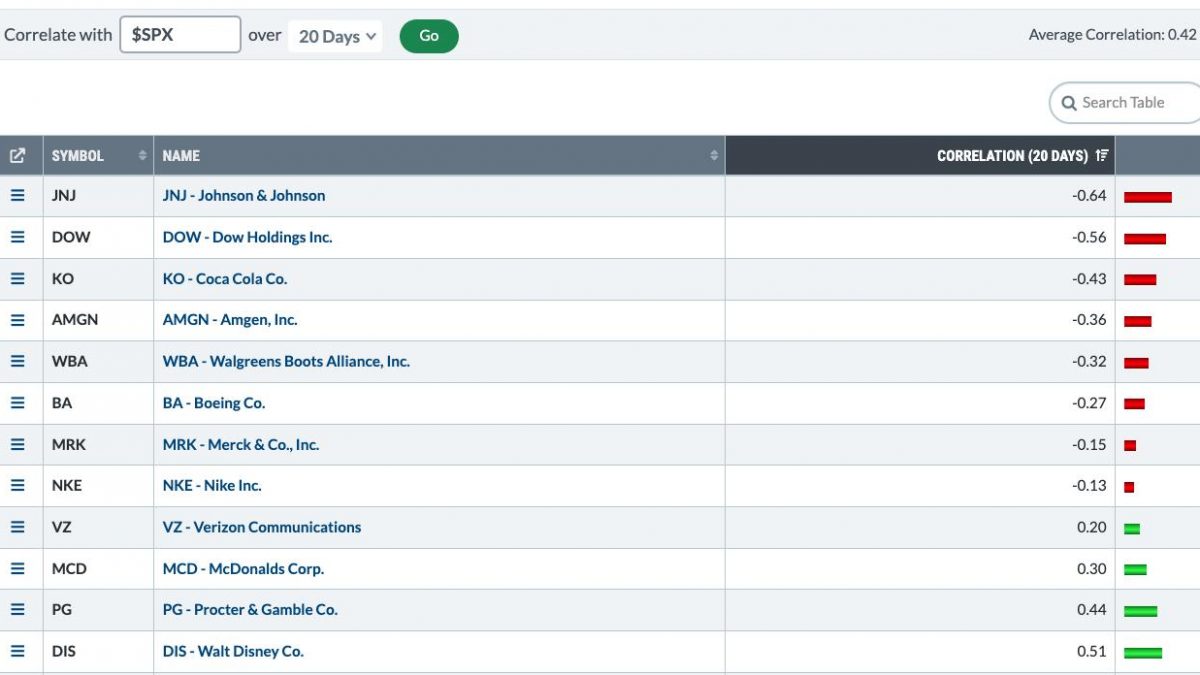Click the -0.64 correlation value
Screen dimensions: 1200x675
pos(1089,196)
